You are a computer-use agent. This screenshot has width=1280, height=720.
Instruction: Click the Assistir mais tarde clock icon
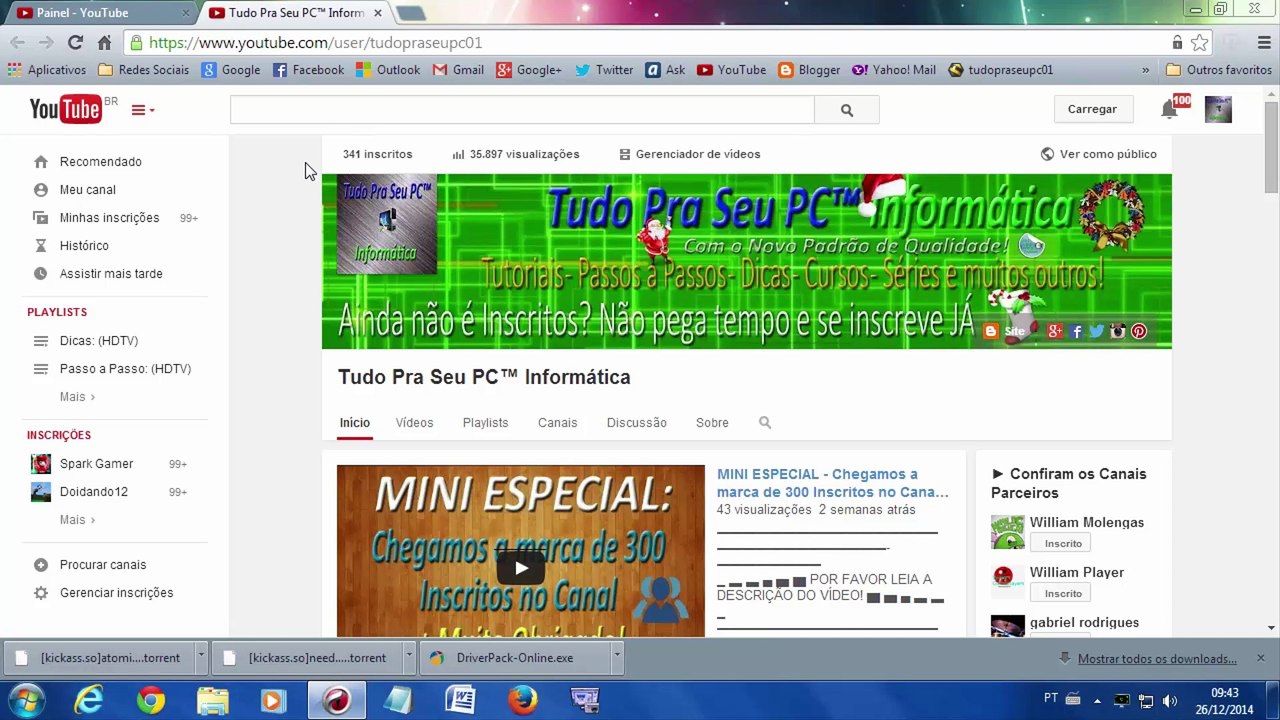pos(41,274)
